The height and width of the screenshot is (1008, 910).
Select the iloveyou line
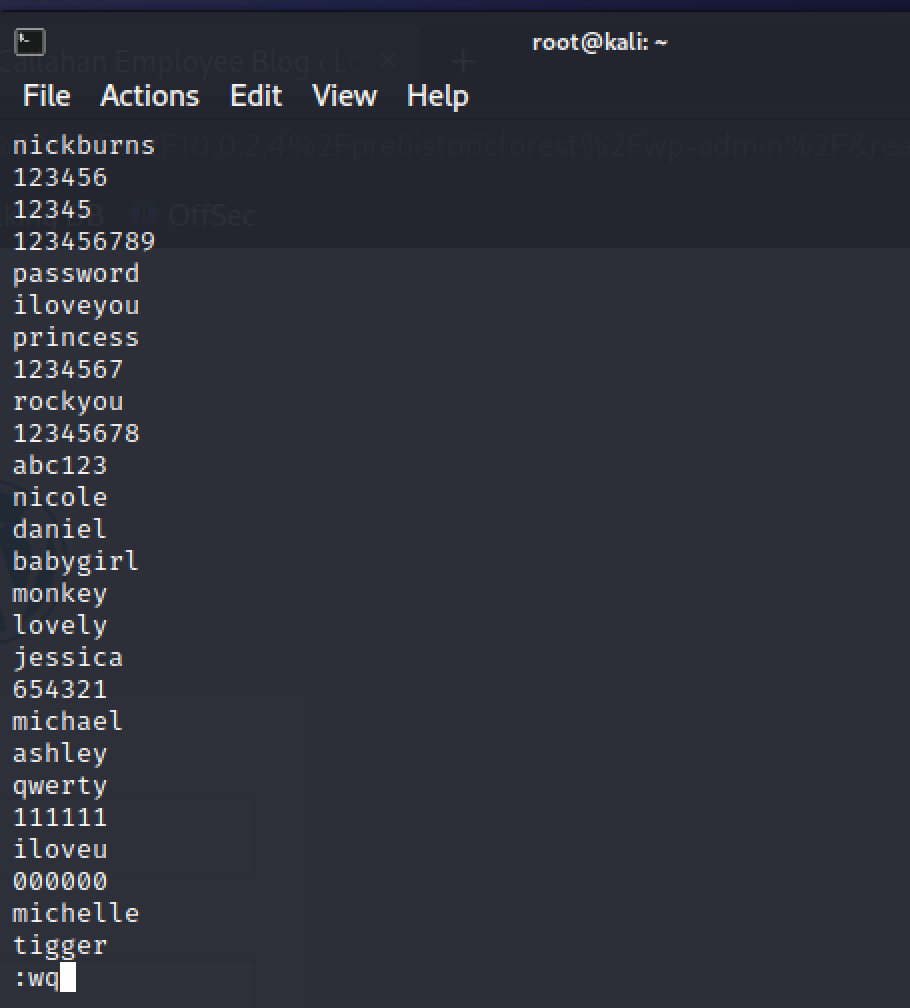pos(76,306)
